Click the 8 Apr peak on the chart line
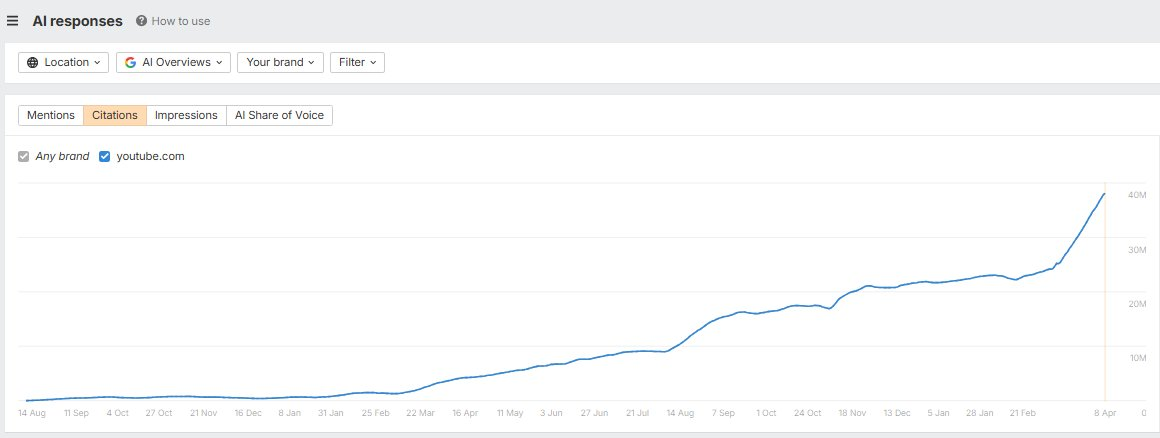1160x438 pixels. (1104, 194)
